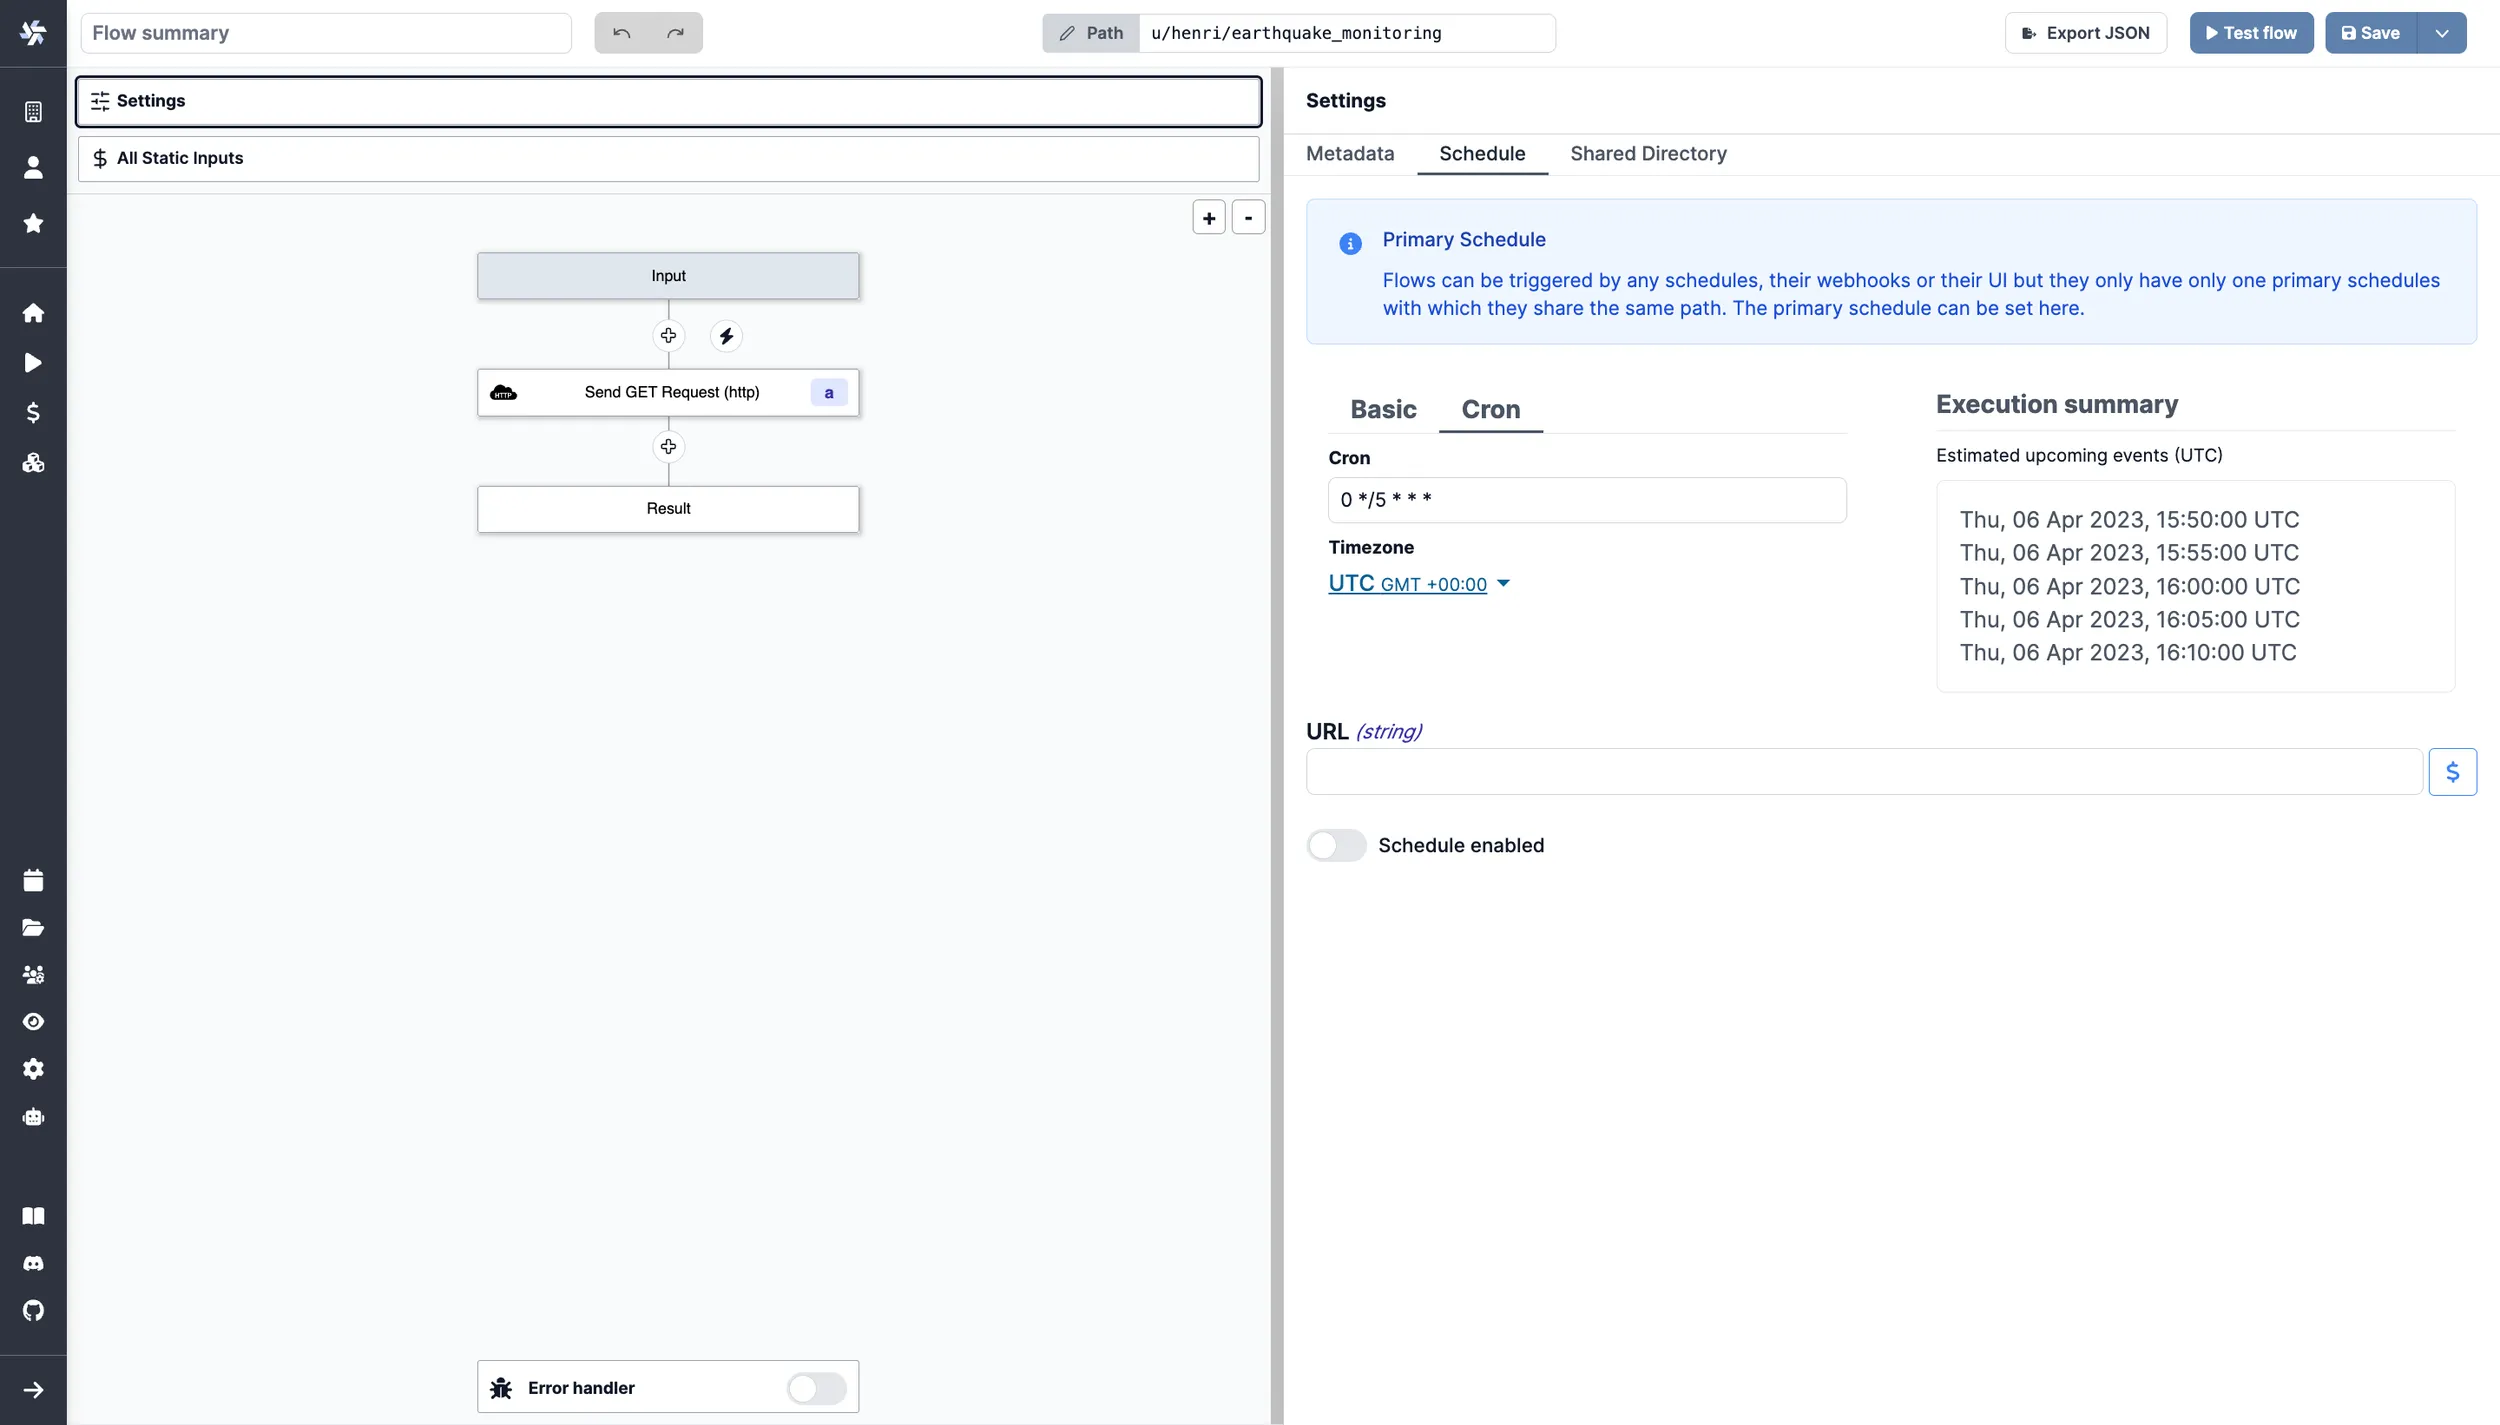
Task: Open GitHub icon in sidebar
Action: (33, 1310)
